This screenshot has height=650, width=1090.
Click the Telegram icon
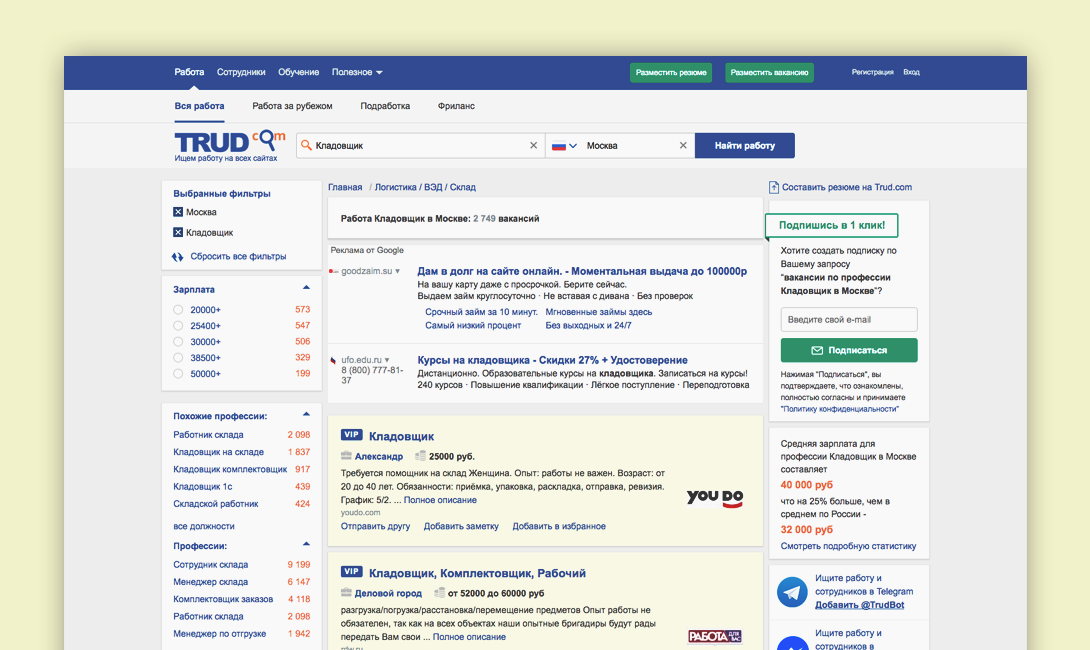pyautogui.click(x=792, y=592)
